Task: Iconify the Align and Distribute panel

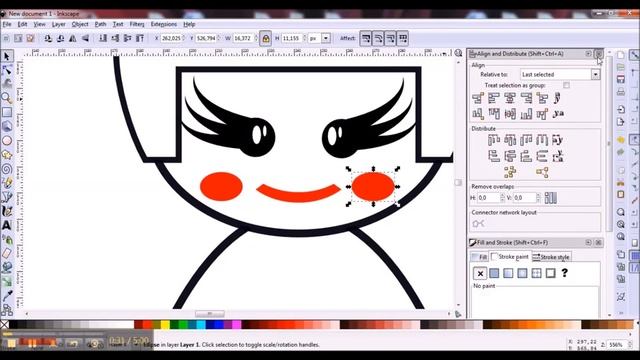Action: [588, 53]
